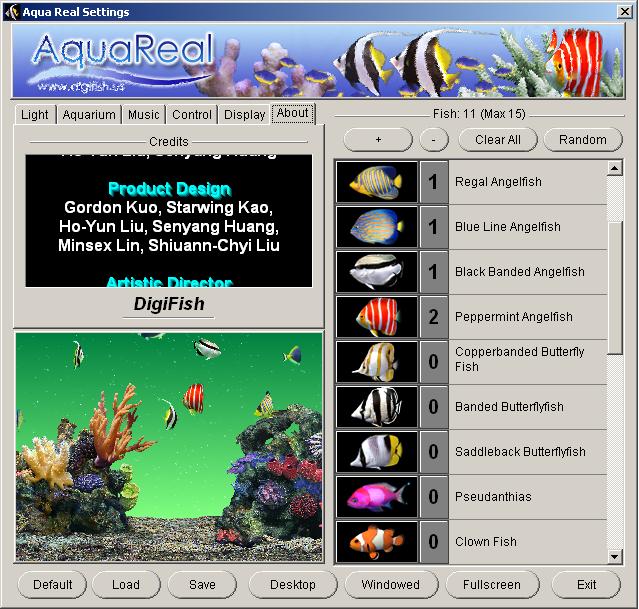Viewport: 639px width, 609px height.
Task: Click the Copperbanded Butterfly Fish name label
Action: (x=520, y=359)
